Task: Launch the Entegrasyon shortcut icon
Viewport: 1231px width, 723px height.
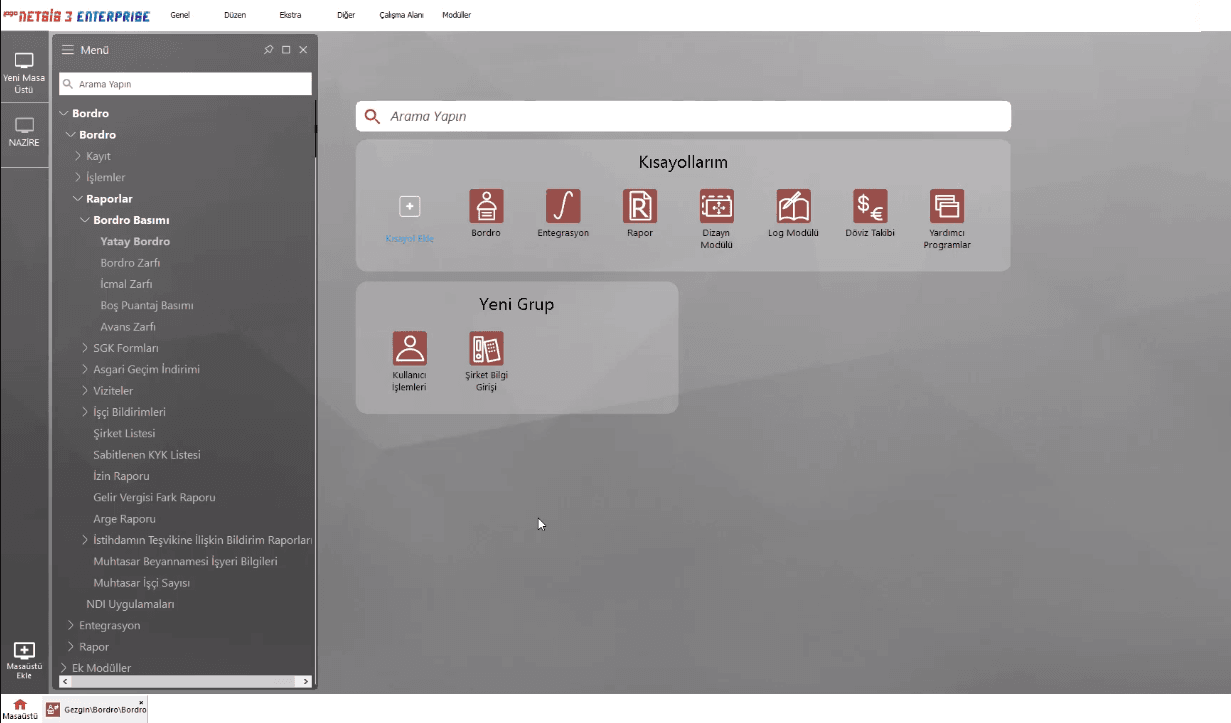Action: tap(563, 207)
